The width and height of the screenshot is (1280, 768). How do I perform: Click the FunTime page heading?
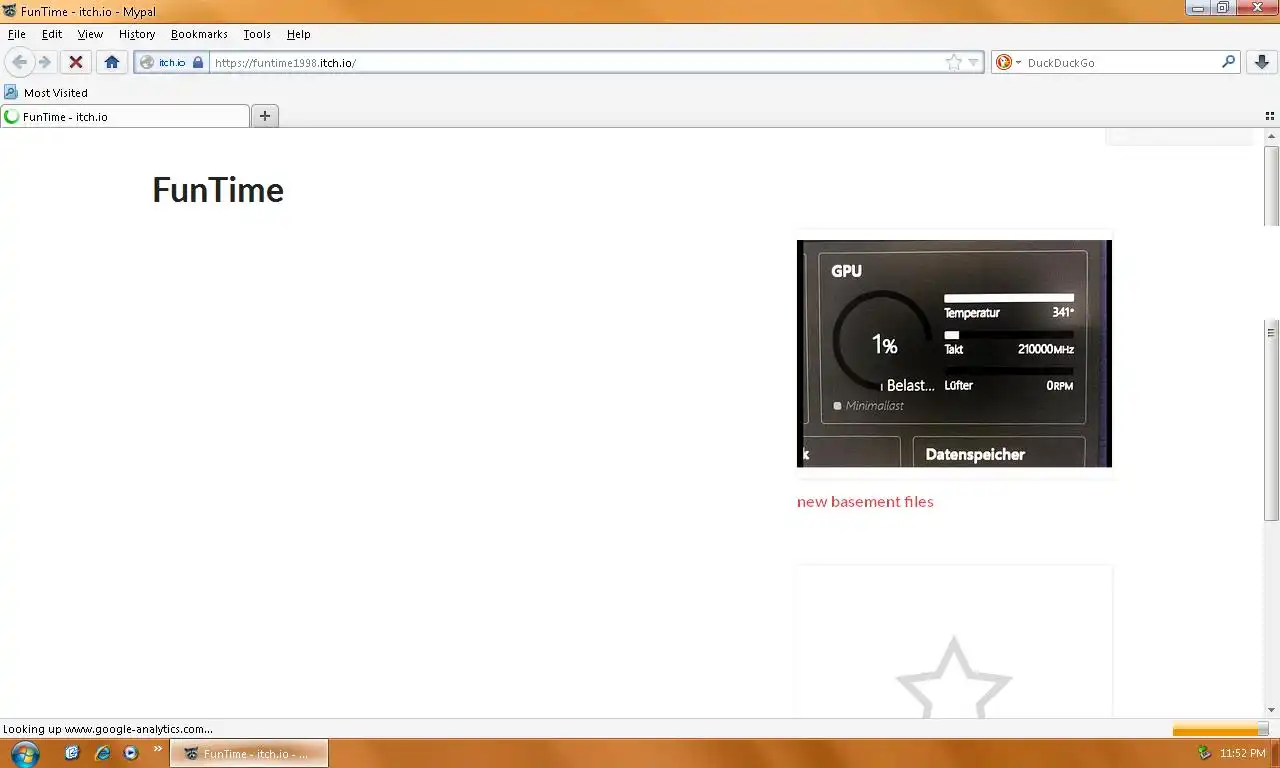pyautogui.click(x=218, y=190)
